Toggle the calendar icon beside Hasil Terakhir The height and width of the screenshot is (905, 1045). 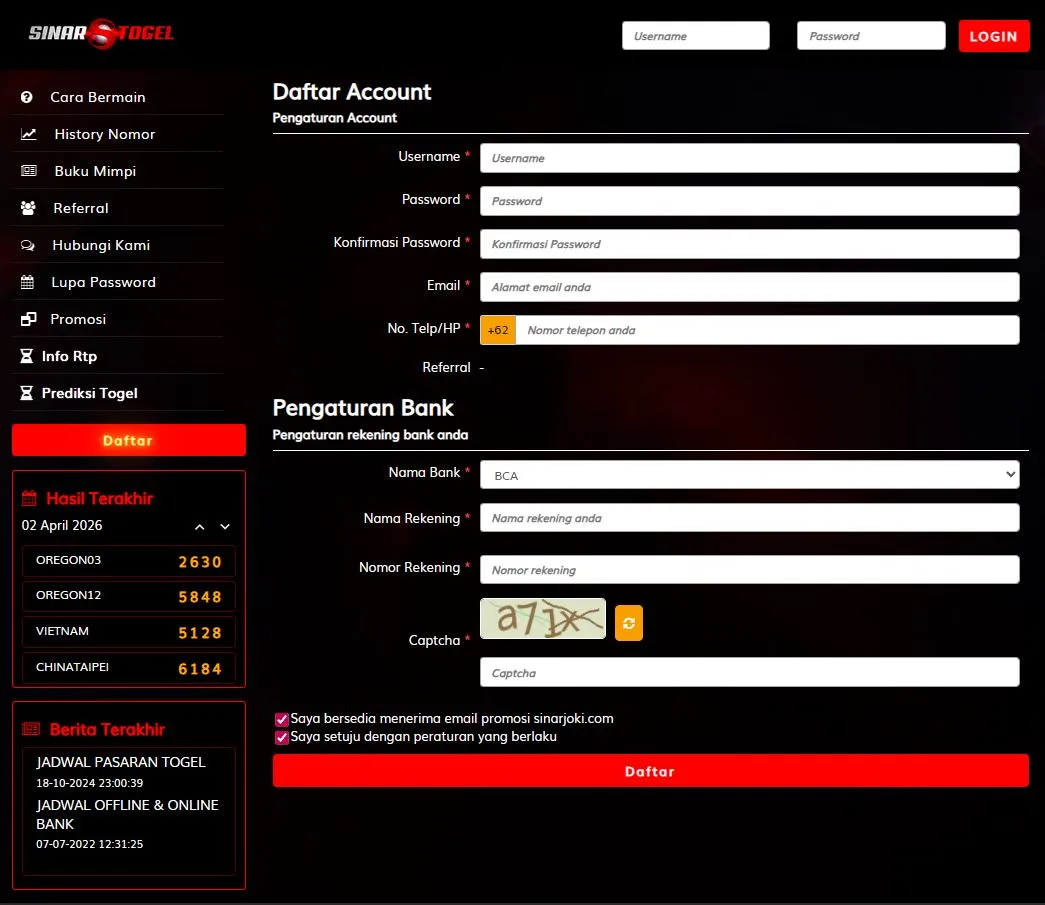click(31, 498)
